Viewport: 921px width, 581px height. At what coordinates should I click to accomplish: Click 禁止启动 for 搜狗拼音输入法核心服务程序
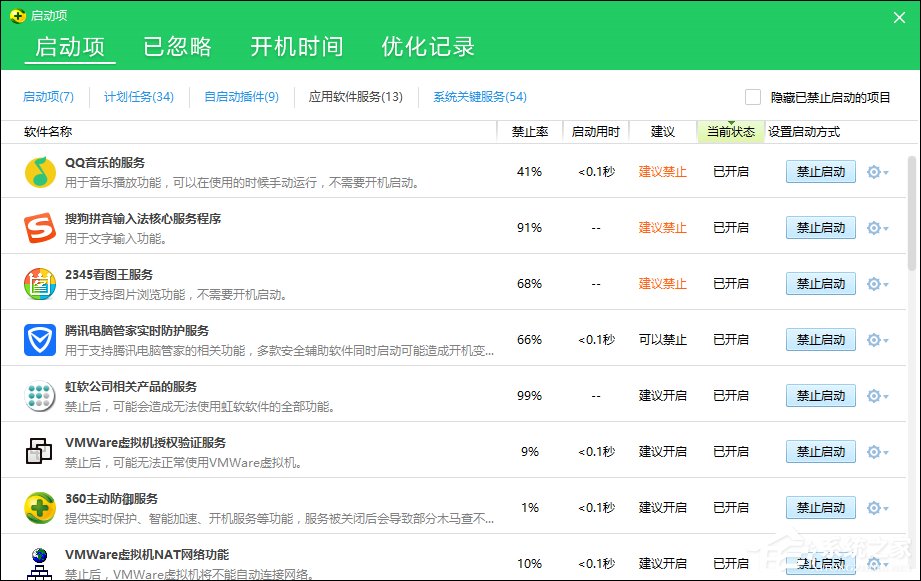[x=820, y=227]
